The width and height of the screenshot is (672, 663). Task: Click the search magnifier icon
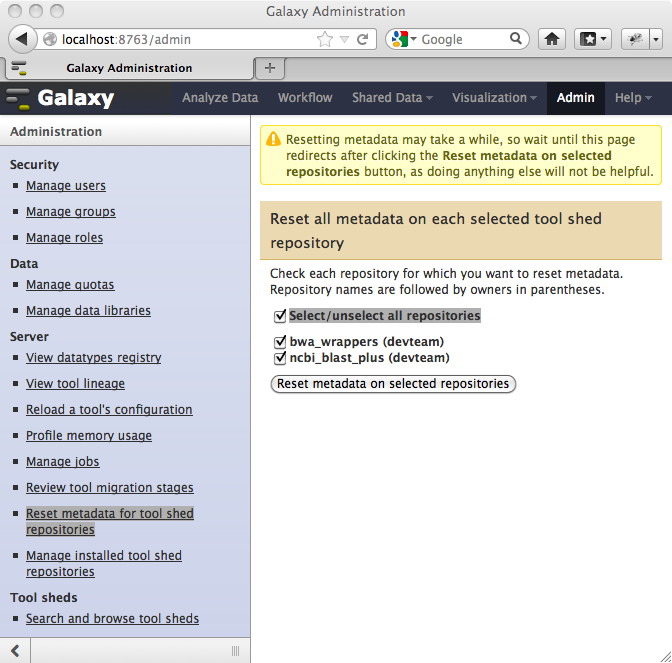516,39
